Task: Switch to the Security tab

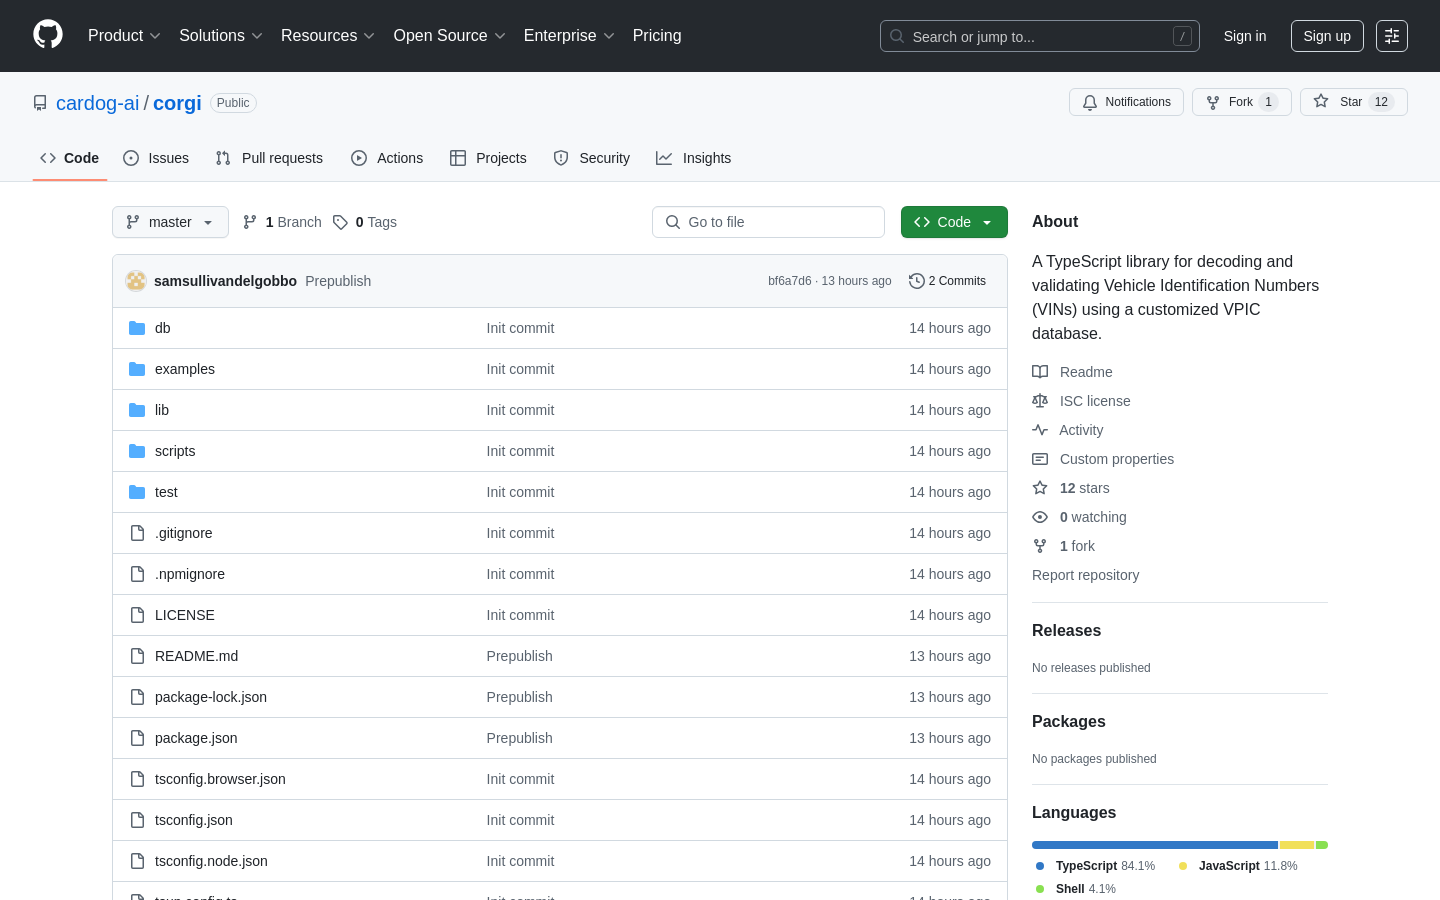Action: pyautogui.click(x=592, y=158)
